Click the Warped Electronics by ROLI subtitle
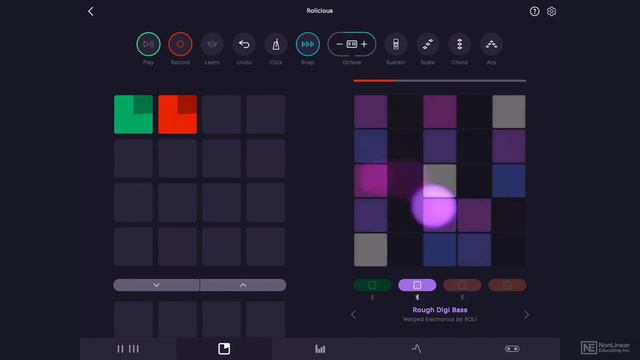This screenshot has height=360, width=640. pos(440,319)
